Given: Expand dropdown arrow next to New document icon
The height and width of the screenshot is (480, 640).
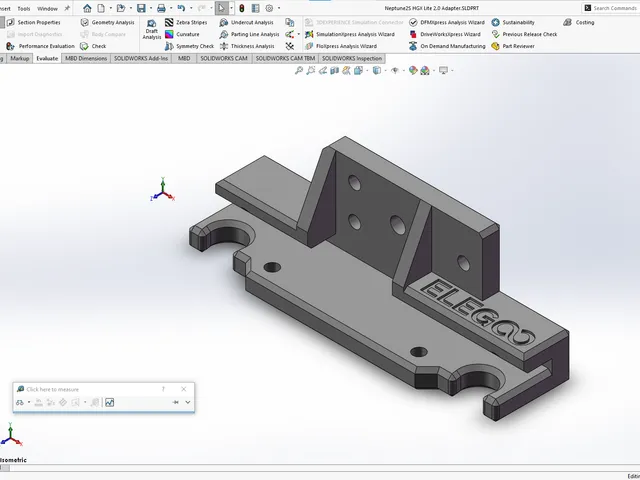Looking at the screenshot, I should tap(110, 8).
